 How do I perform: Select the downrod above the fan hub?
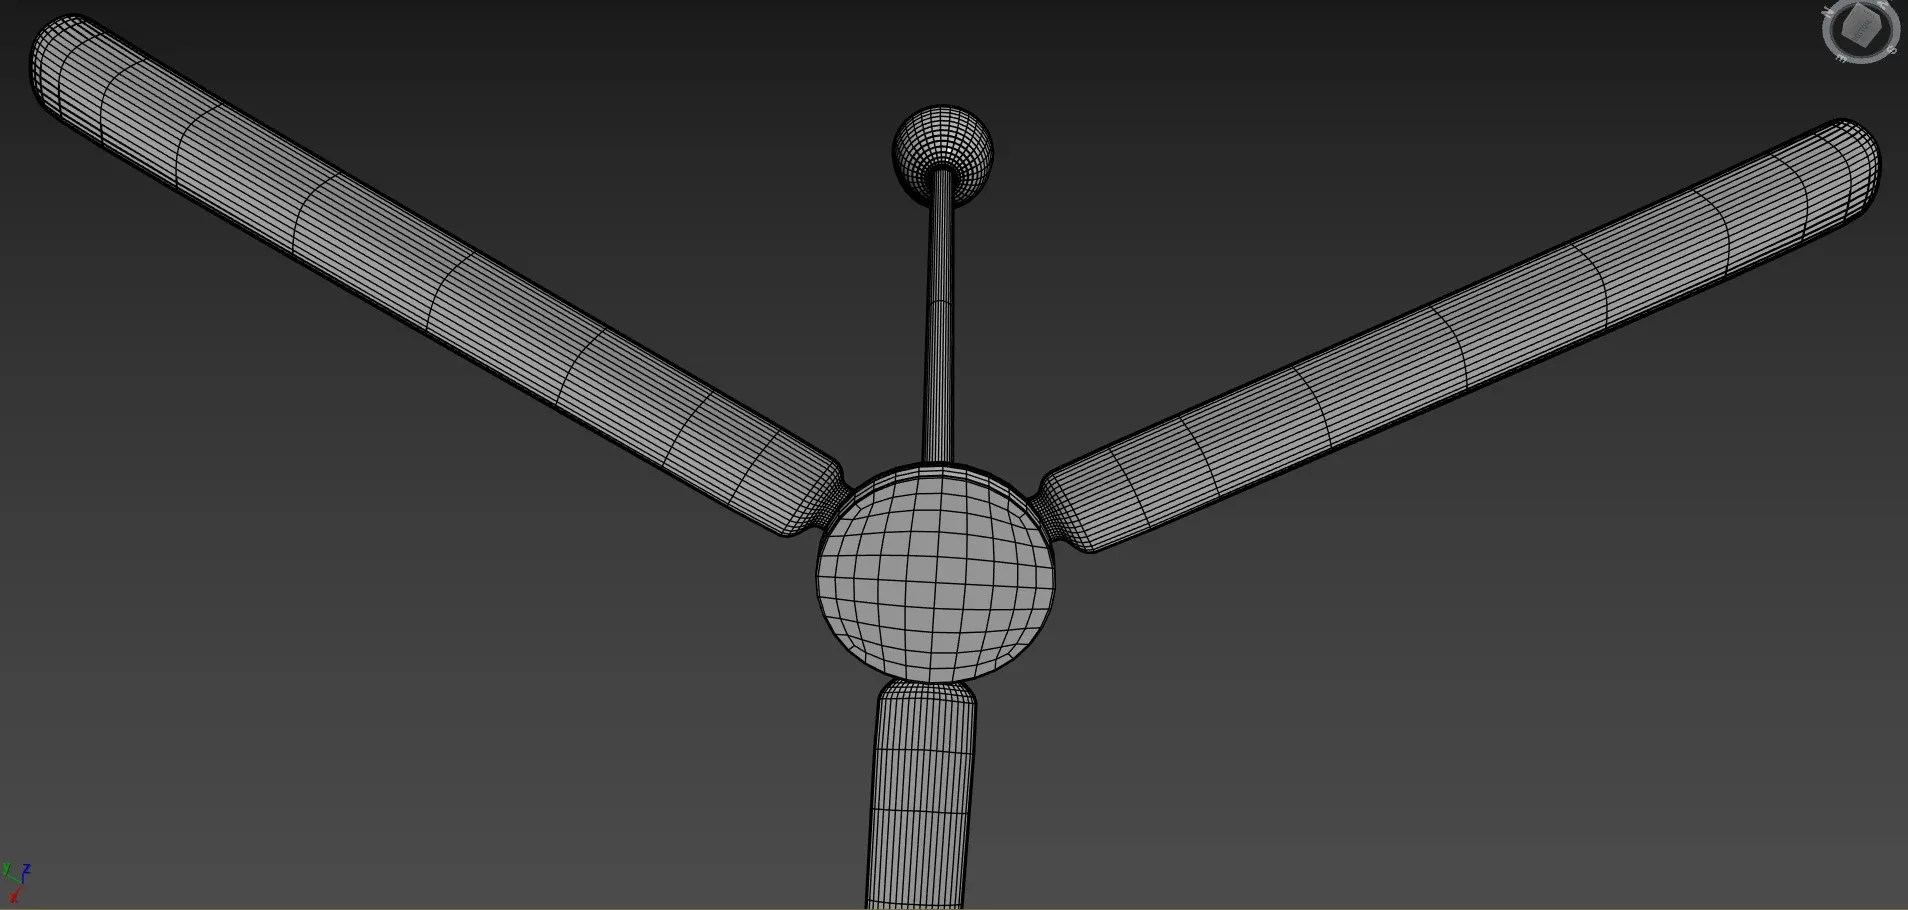(940, 320)
